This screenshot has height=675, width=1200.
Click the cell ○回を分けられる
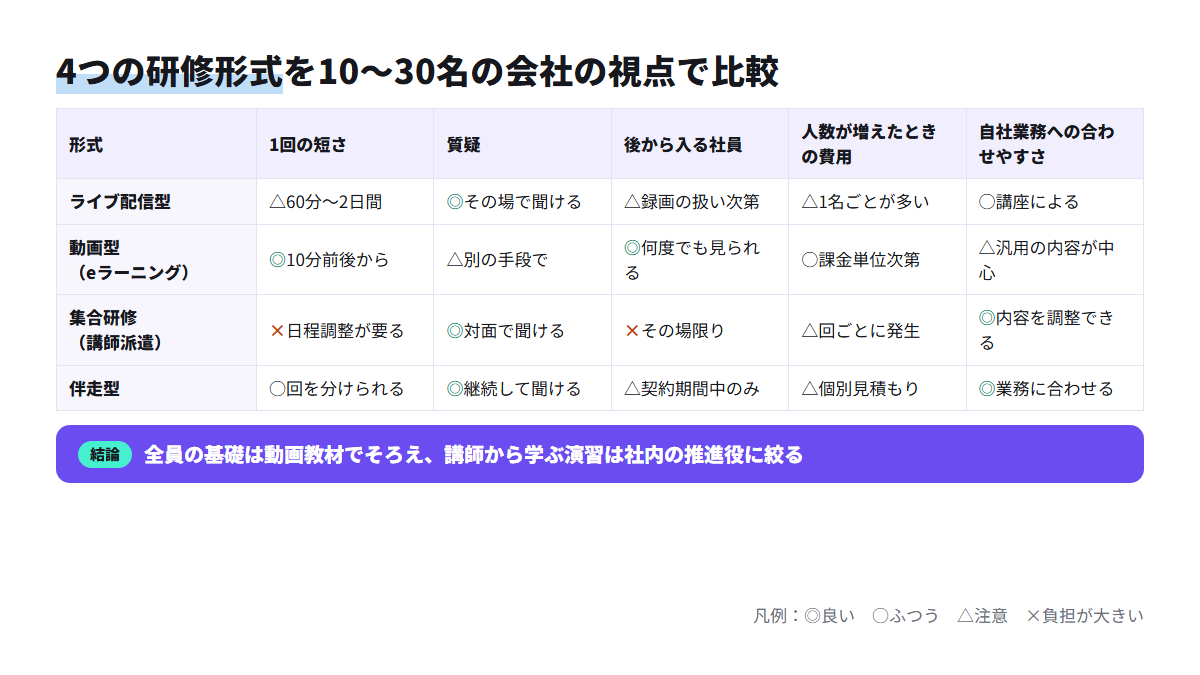click(x=345, y=388)
